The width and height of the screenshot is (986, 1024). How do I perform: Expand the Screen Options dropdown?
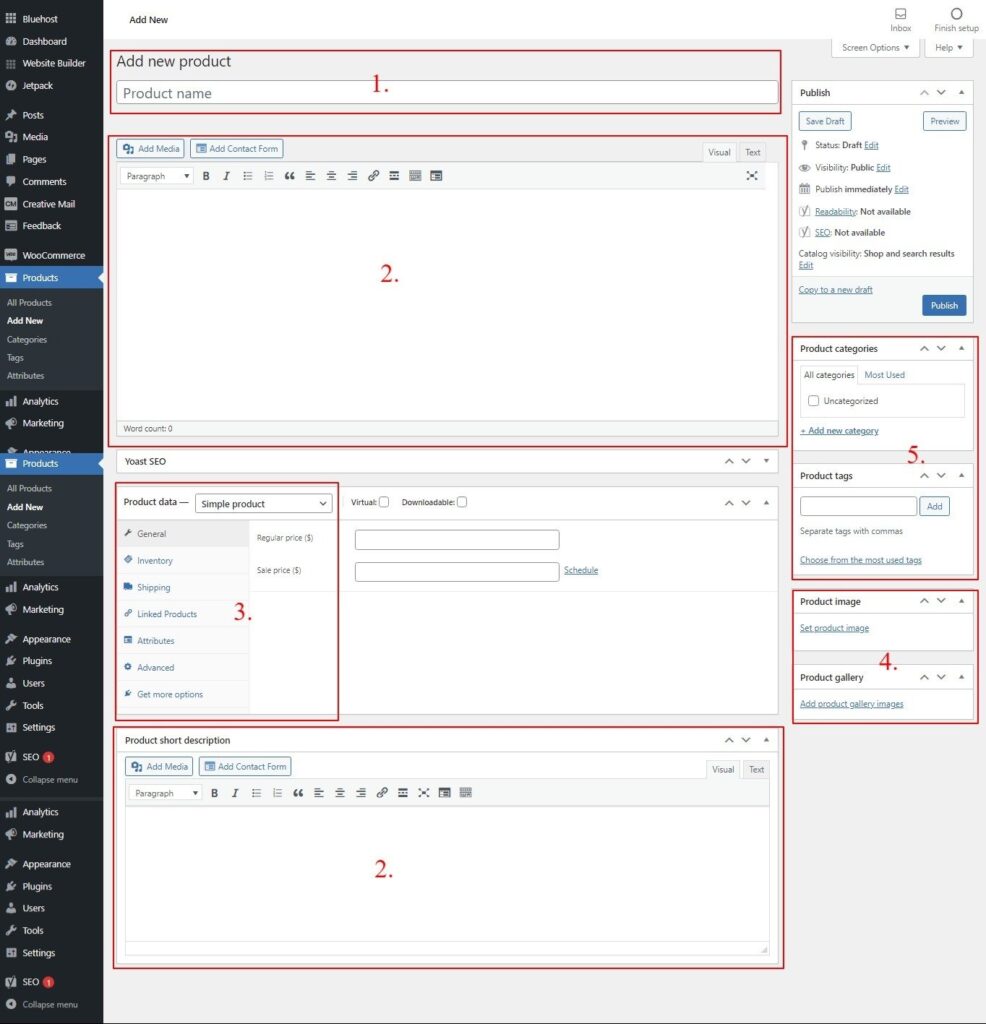[x=875, y=48]
